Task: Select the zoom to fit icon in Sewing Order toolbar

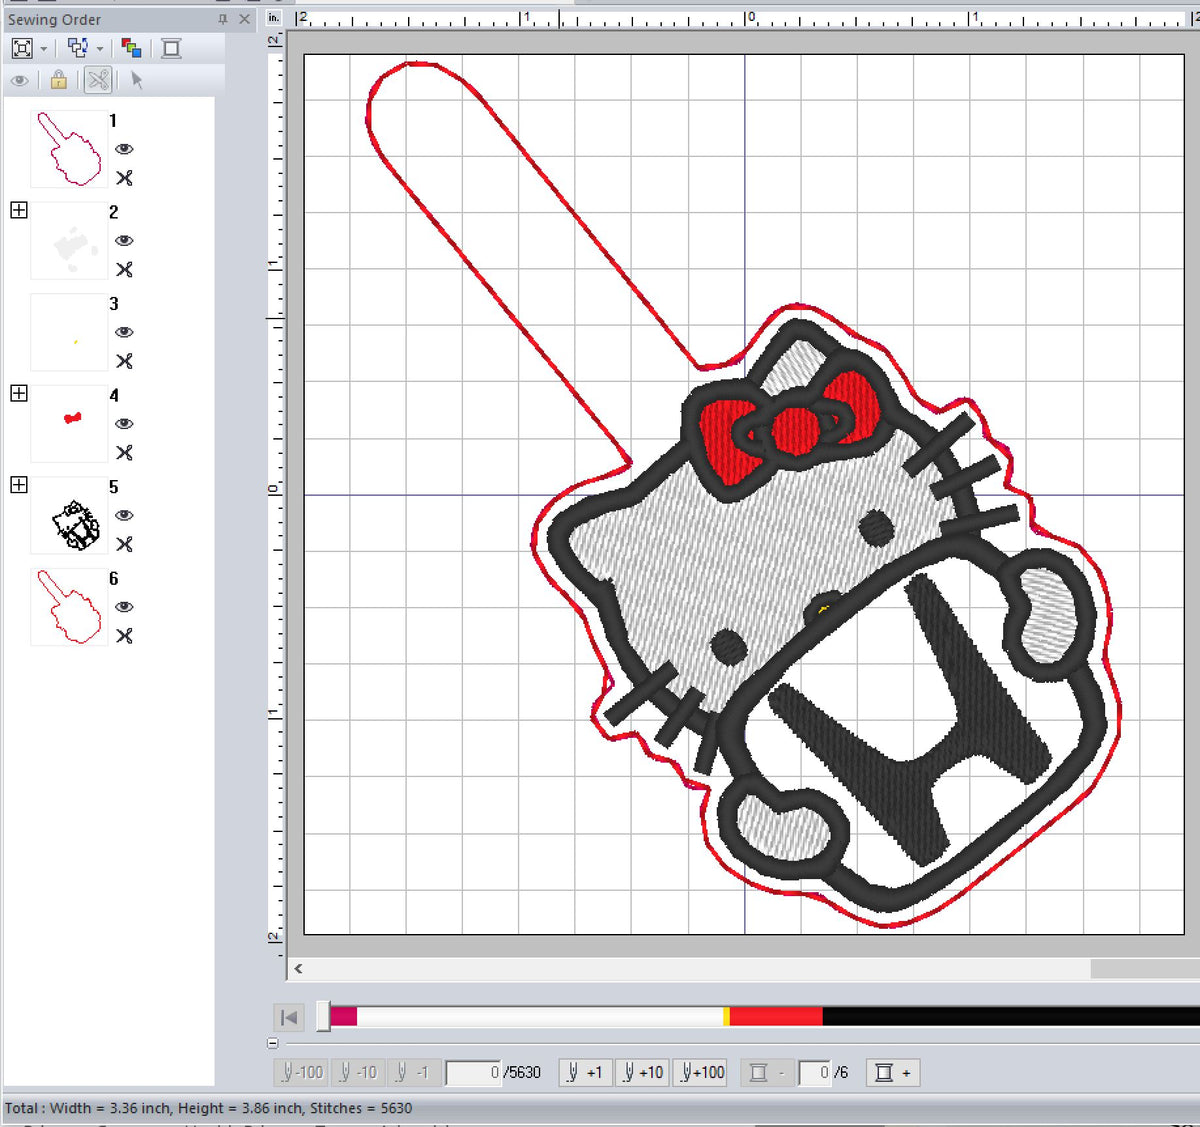Action: [x=22, y=47]
